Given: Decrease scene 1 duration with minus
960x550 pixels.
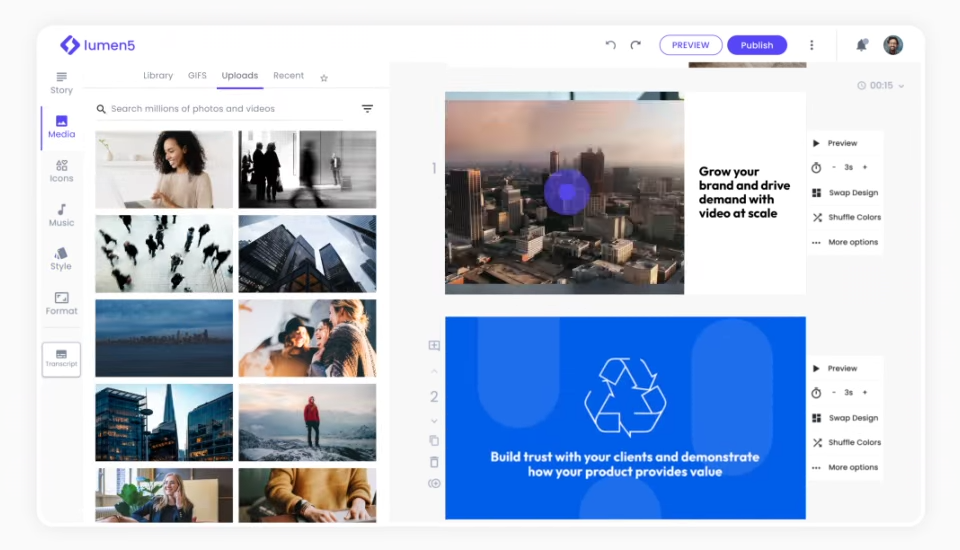Looking at the screenshot, I should pyautogui.click(x=833, y=167).
